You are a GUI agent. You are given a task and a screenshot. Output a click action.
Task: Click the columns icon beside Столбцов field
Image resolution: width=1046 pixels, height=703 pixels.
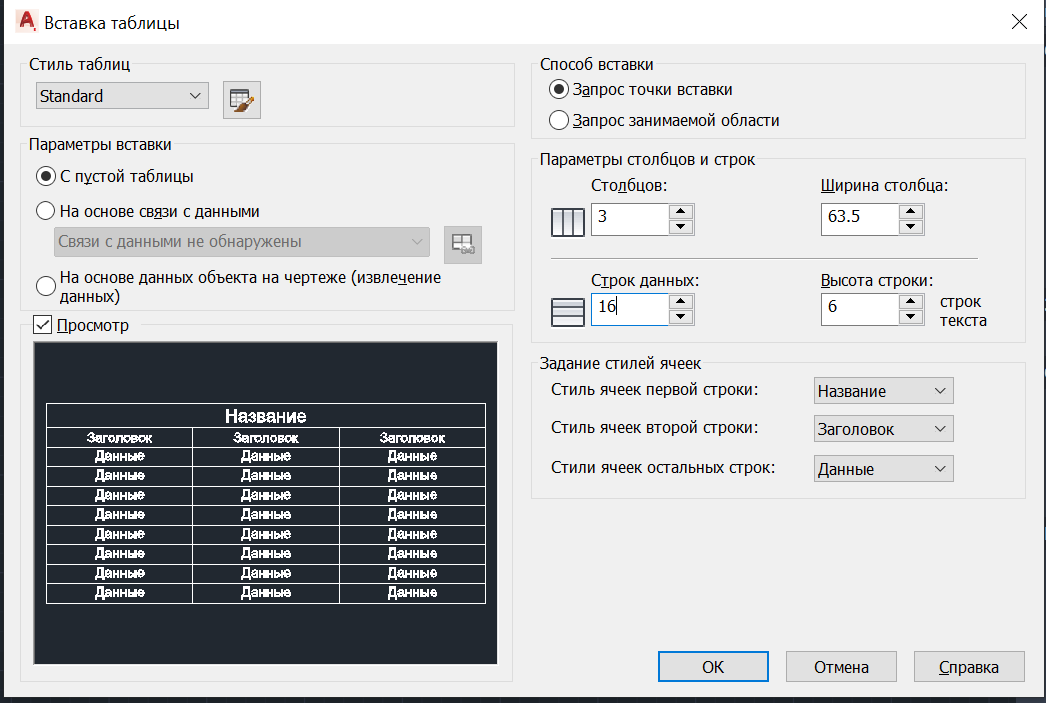[568, 222]
